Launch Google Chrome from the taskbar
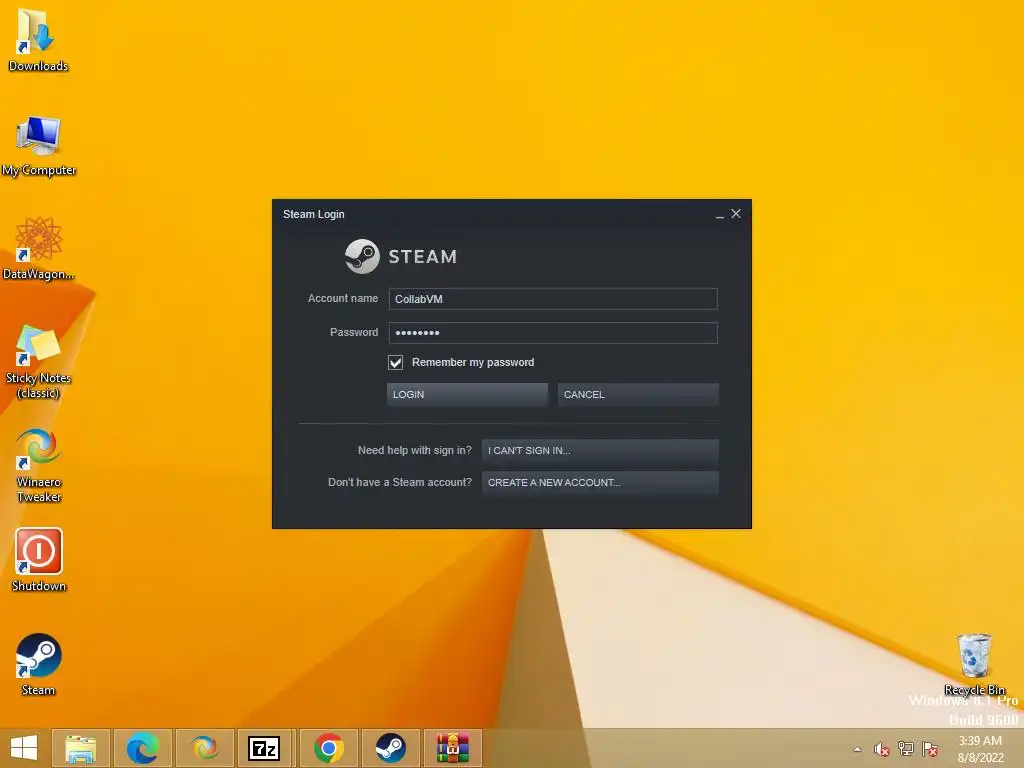The height and width of the screenshot is (768, 1024). pos(328,748)
